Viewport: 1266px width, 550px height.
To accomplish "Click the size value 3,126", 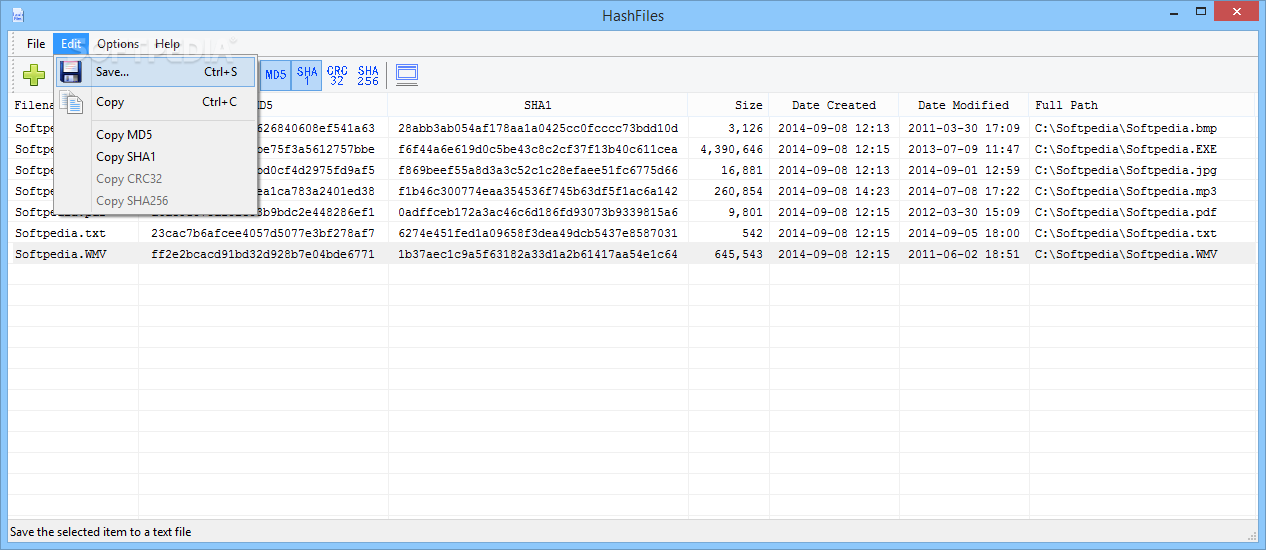I will point(746,128).
